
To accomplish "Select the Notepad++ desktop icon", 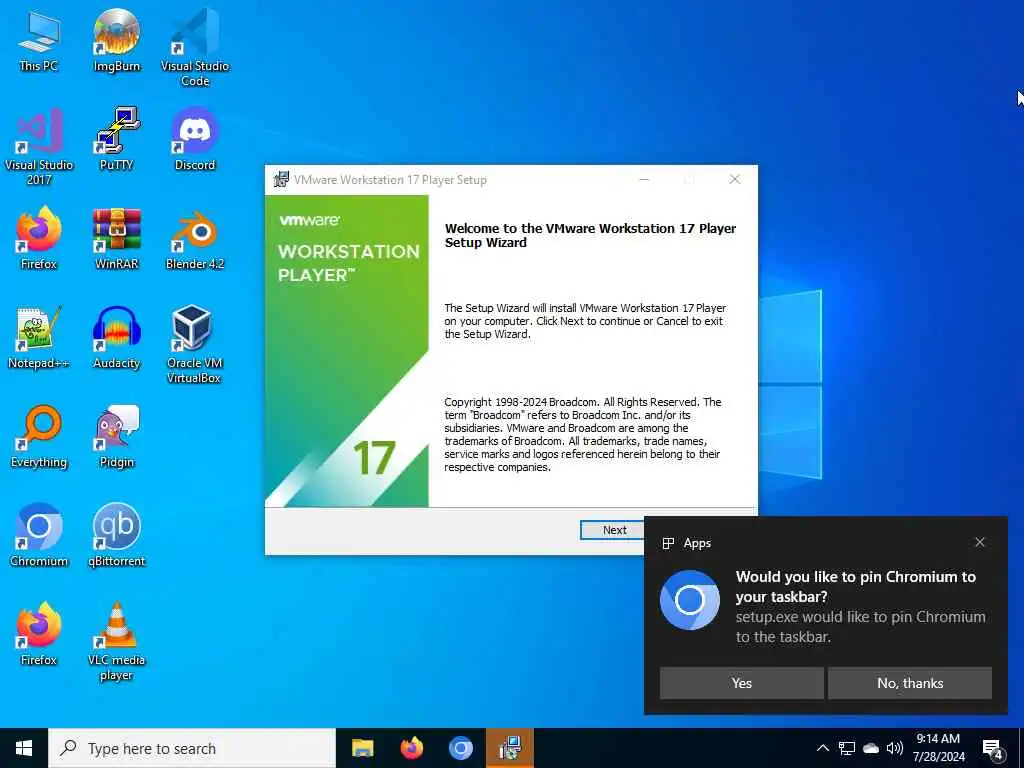I will (x=39, y=337).
